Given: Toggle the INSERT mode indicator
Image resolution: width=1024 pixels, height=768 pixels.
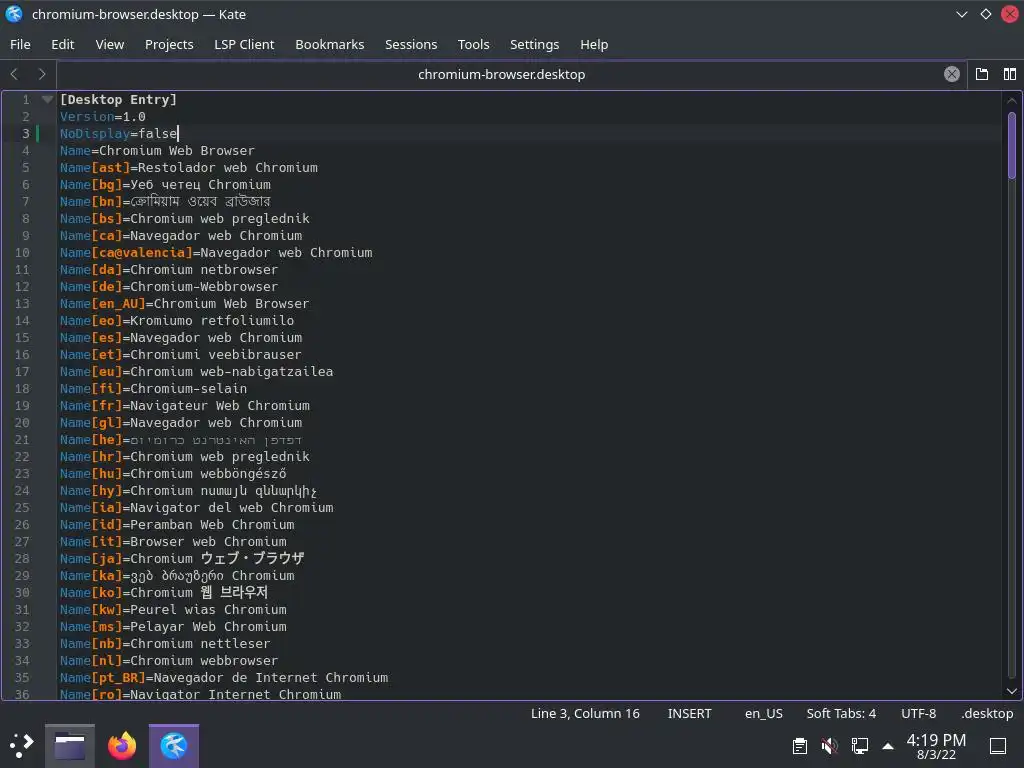Looking at the screenshot, I should pos(689,713).
